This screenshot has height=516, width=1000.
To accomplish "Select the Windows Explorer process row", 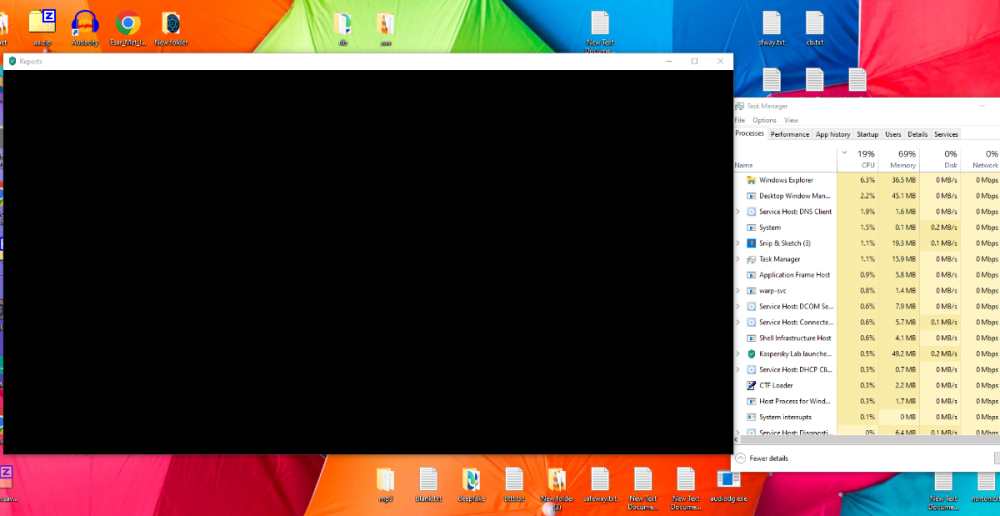I will pyautogui.click(x=867, y=180).
